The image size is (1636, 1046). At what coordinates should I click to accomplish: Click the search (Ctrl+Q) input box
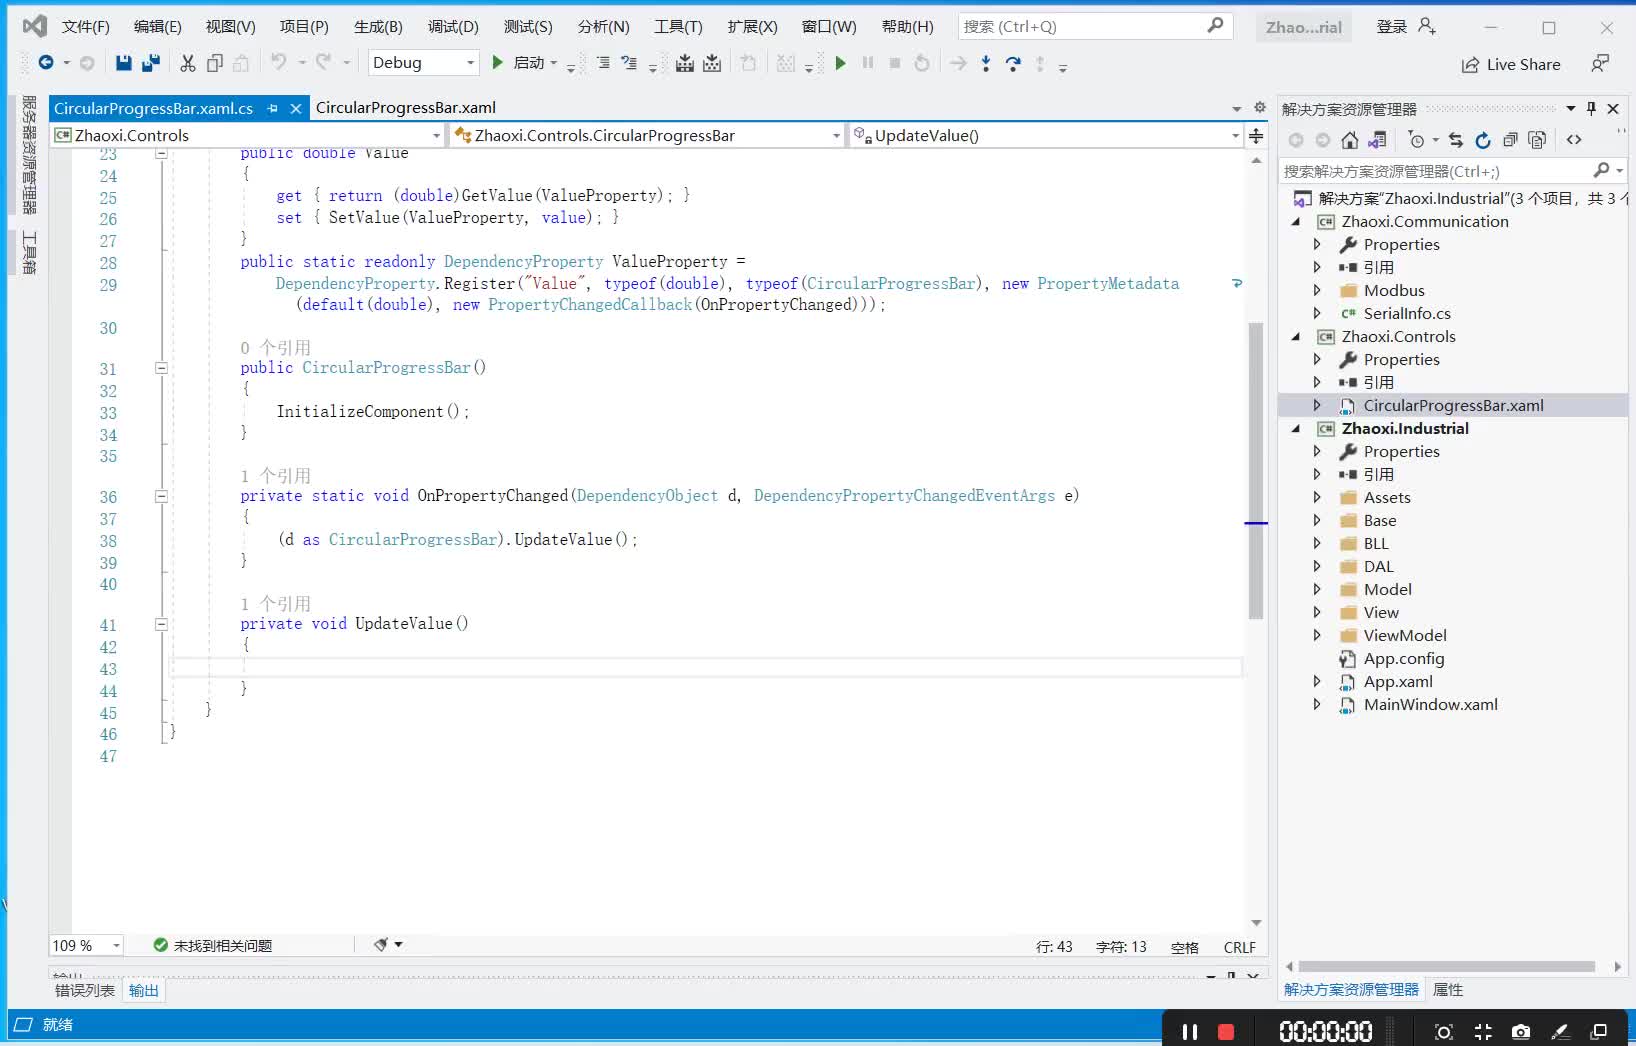point(1094,26)
